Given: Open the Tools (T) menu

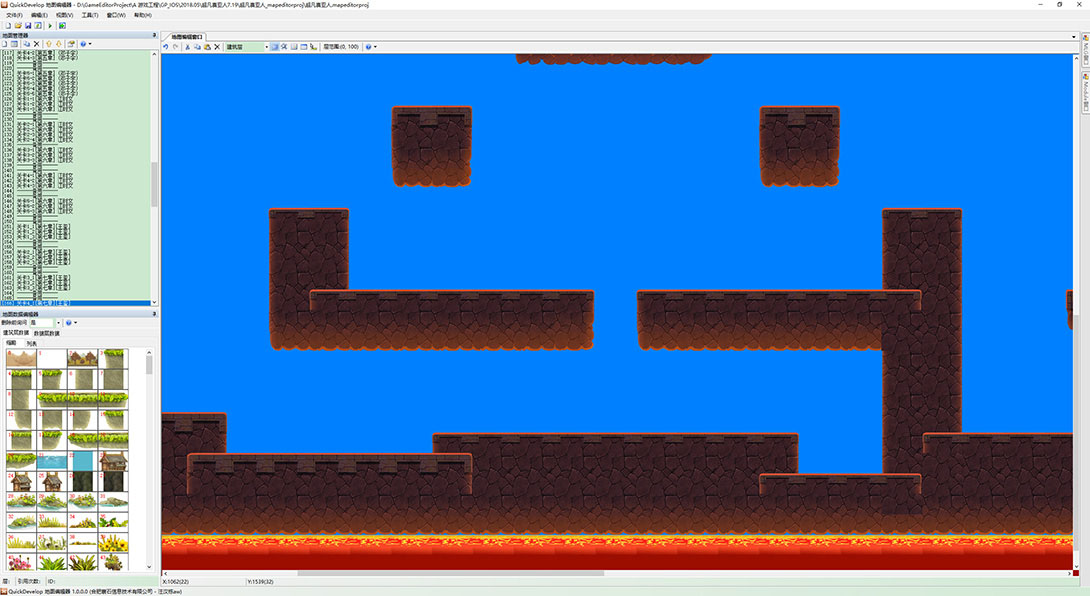Looking at the screenshot, I should [90, 15].
